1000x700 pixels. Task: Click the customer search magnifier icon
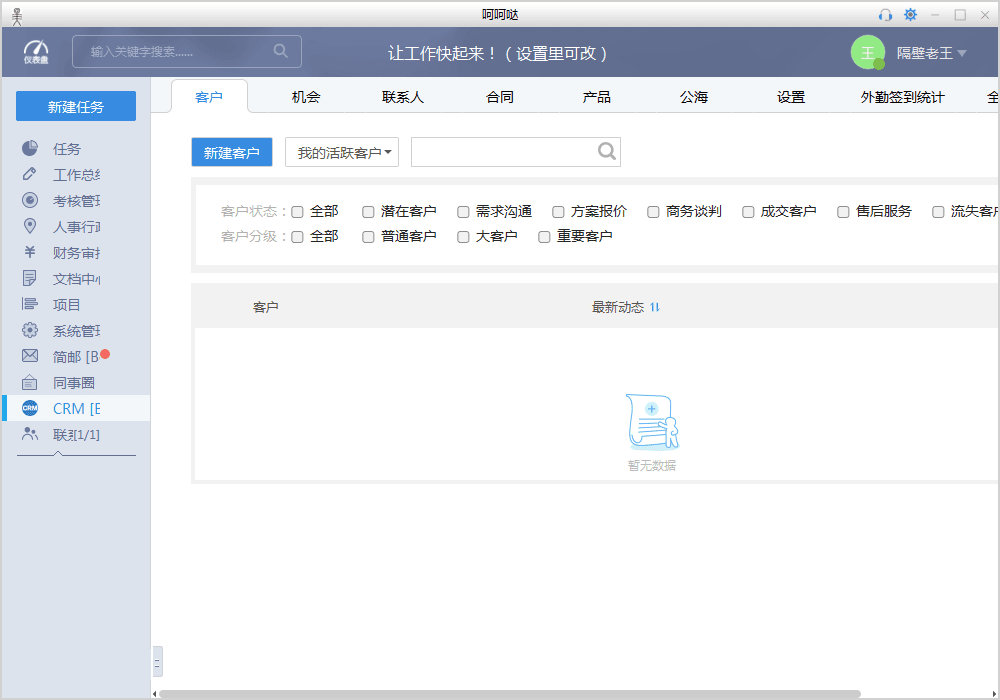pos(607,151)
